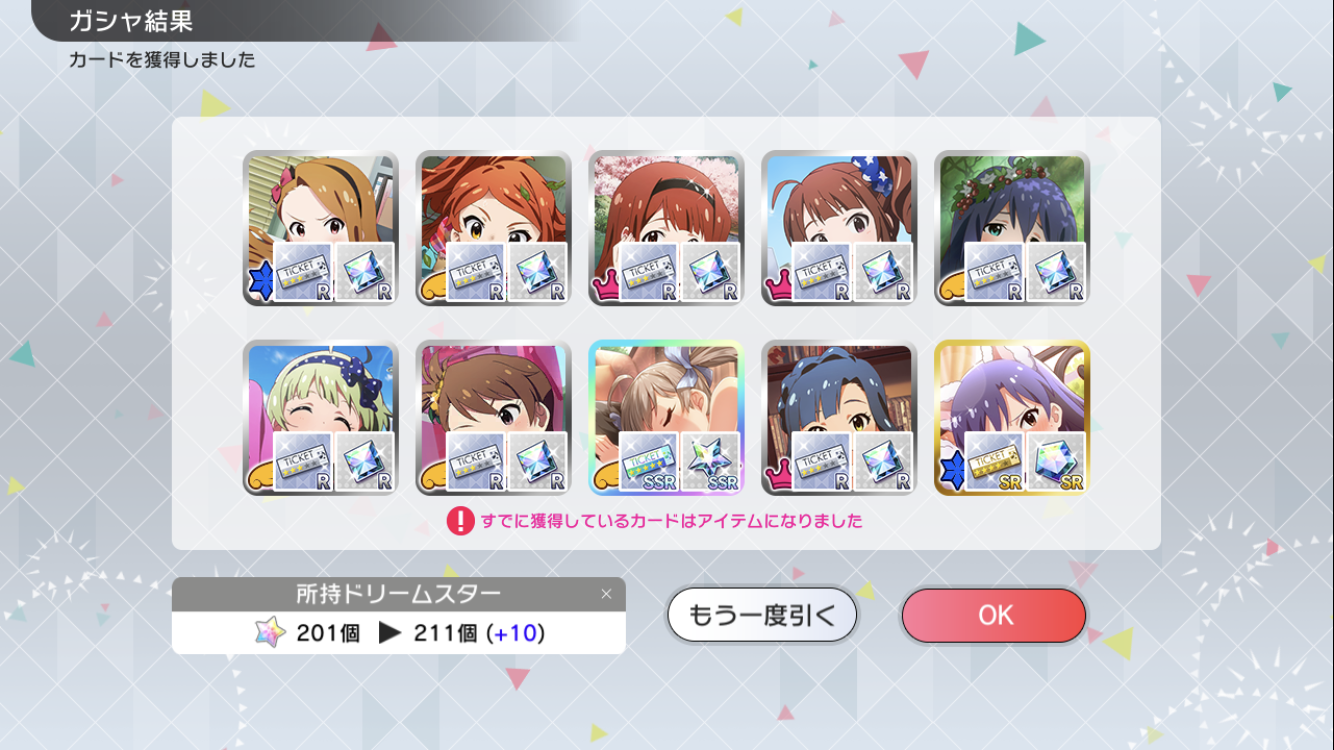
Task: Click the Dream Star rainbow star icon
Action: 270,633
